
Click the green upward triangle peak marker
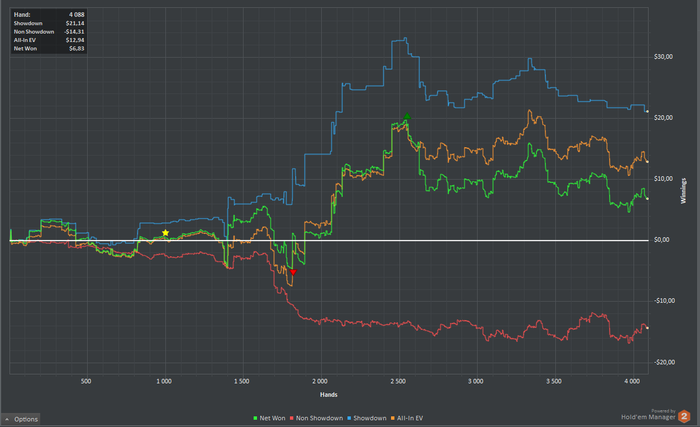[x=407, y=116]
